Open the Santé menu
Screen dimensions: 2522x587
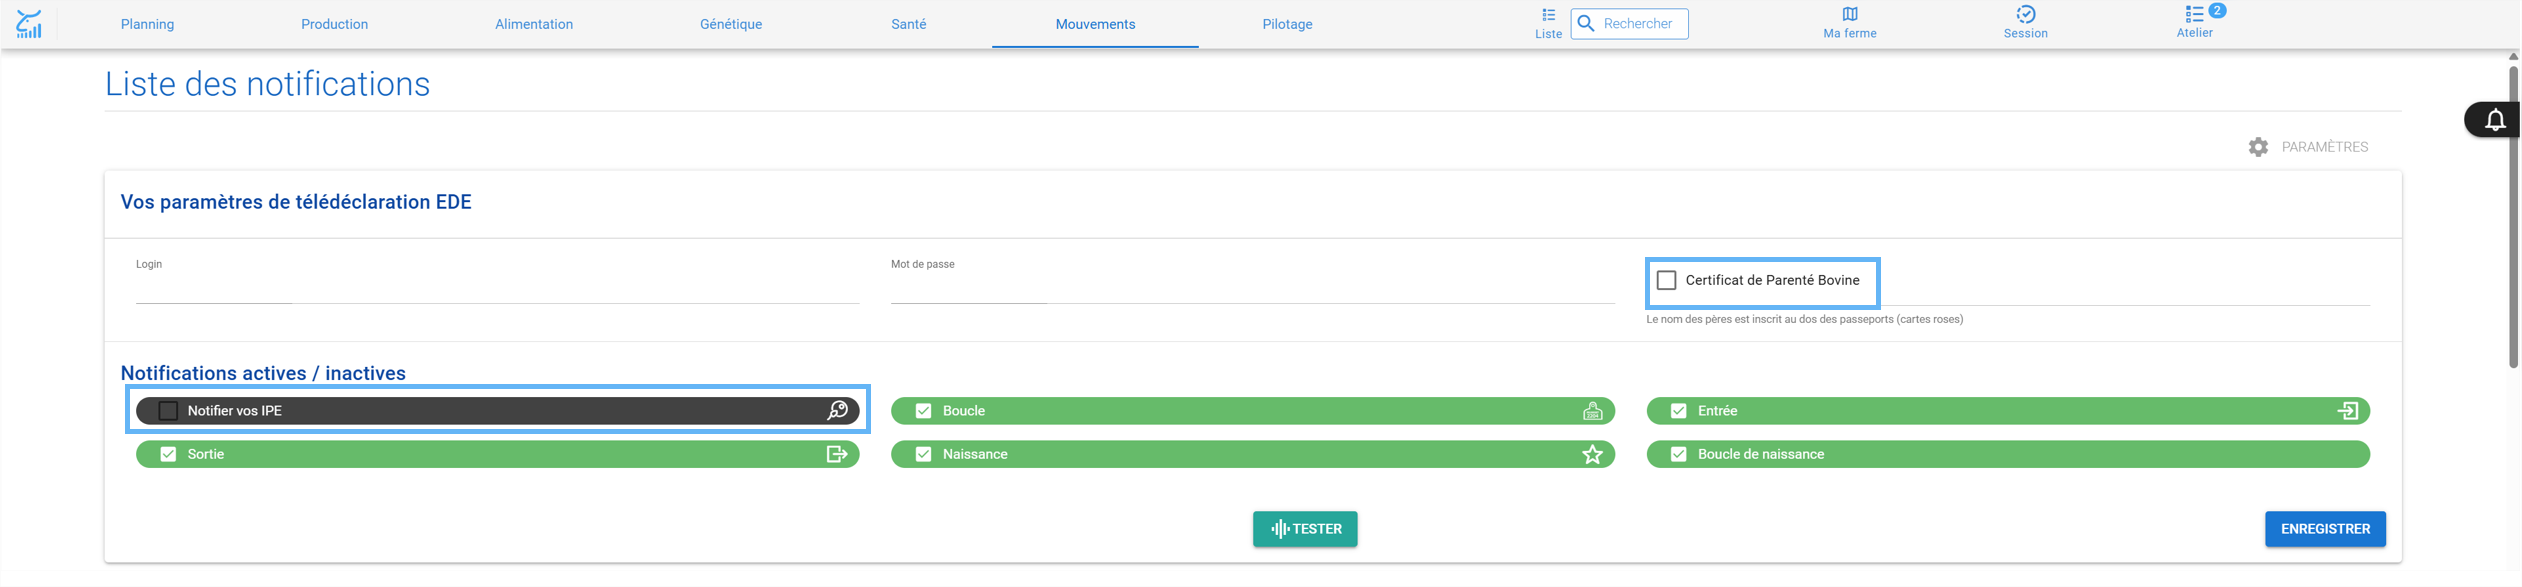(x=908, y=24)
